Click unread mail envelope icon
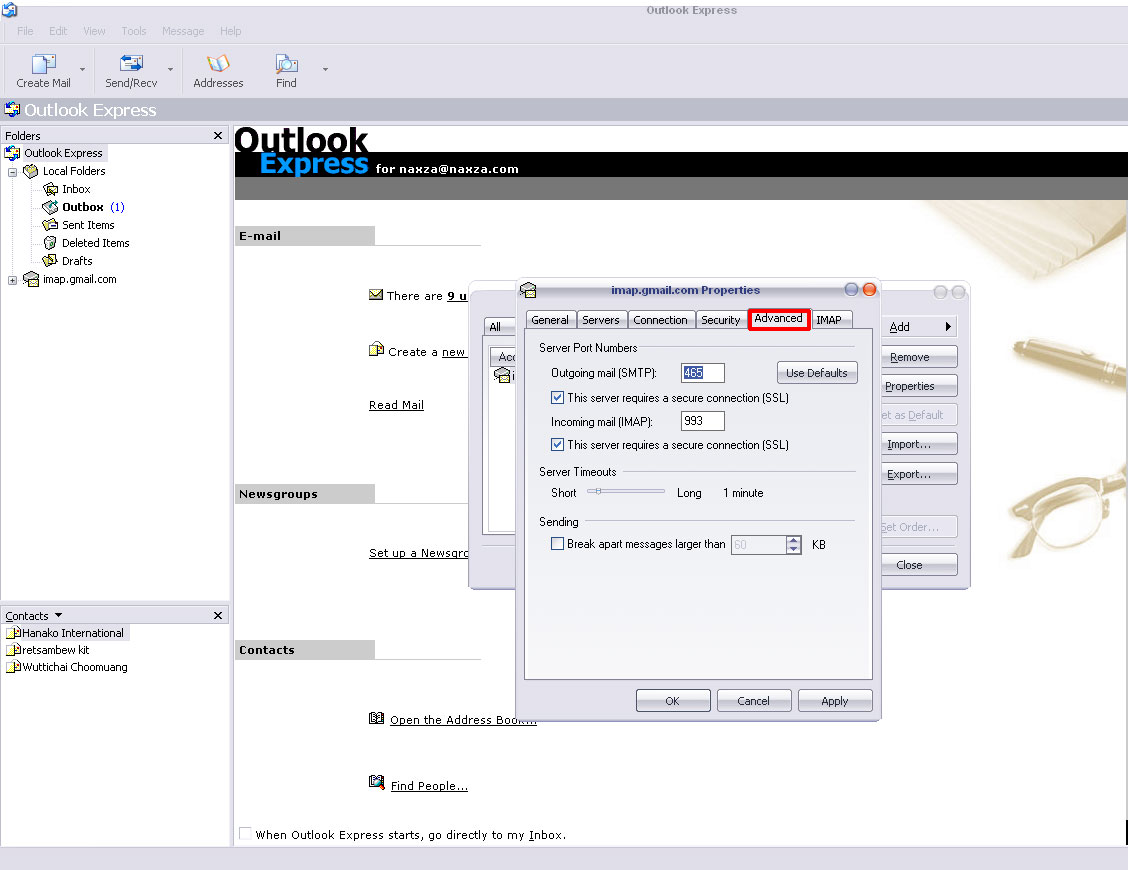 pyautogui.click(x=376, y=294)
